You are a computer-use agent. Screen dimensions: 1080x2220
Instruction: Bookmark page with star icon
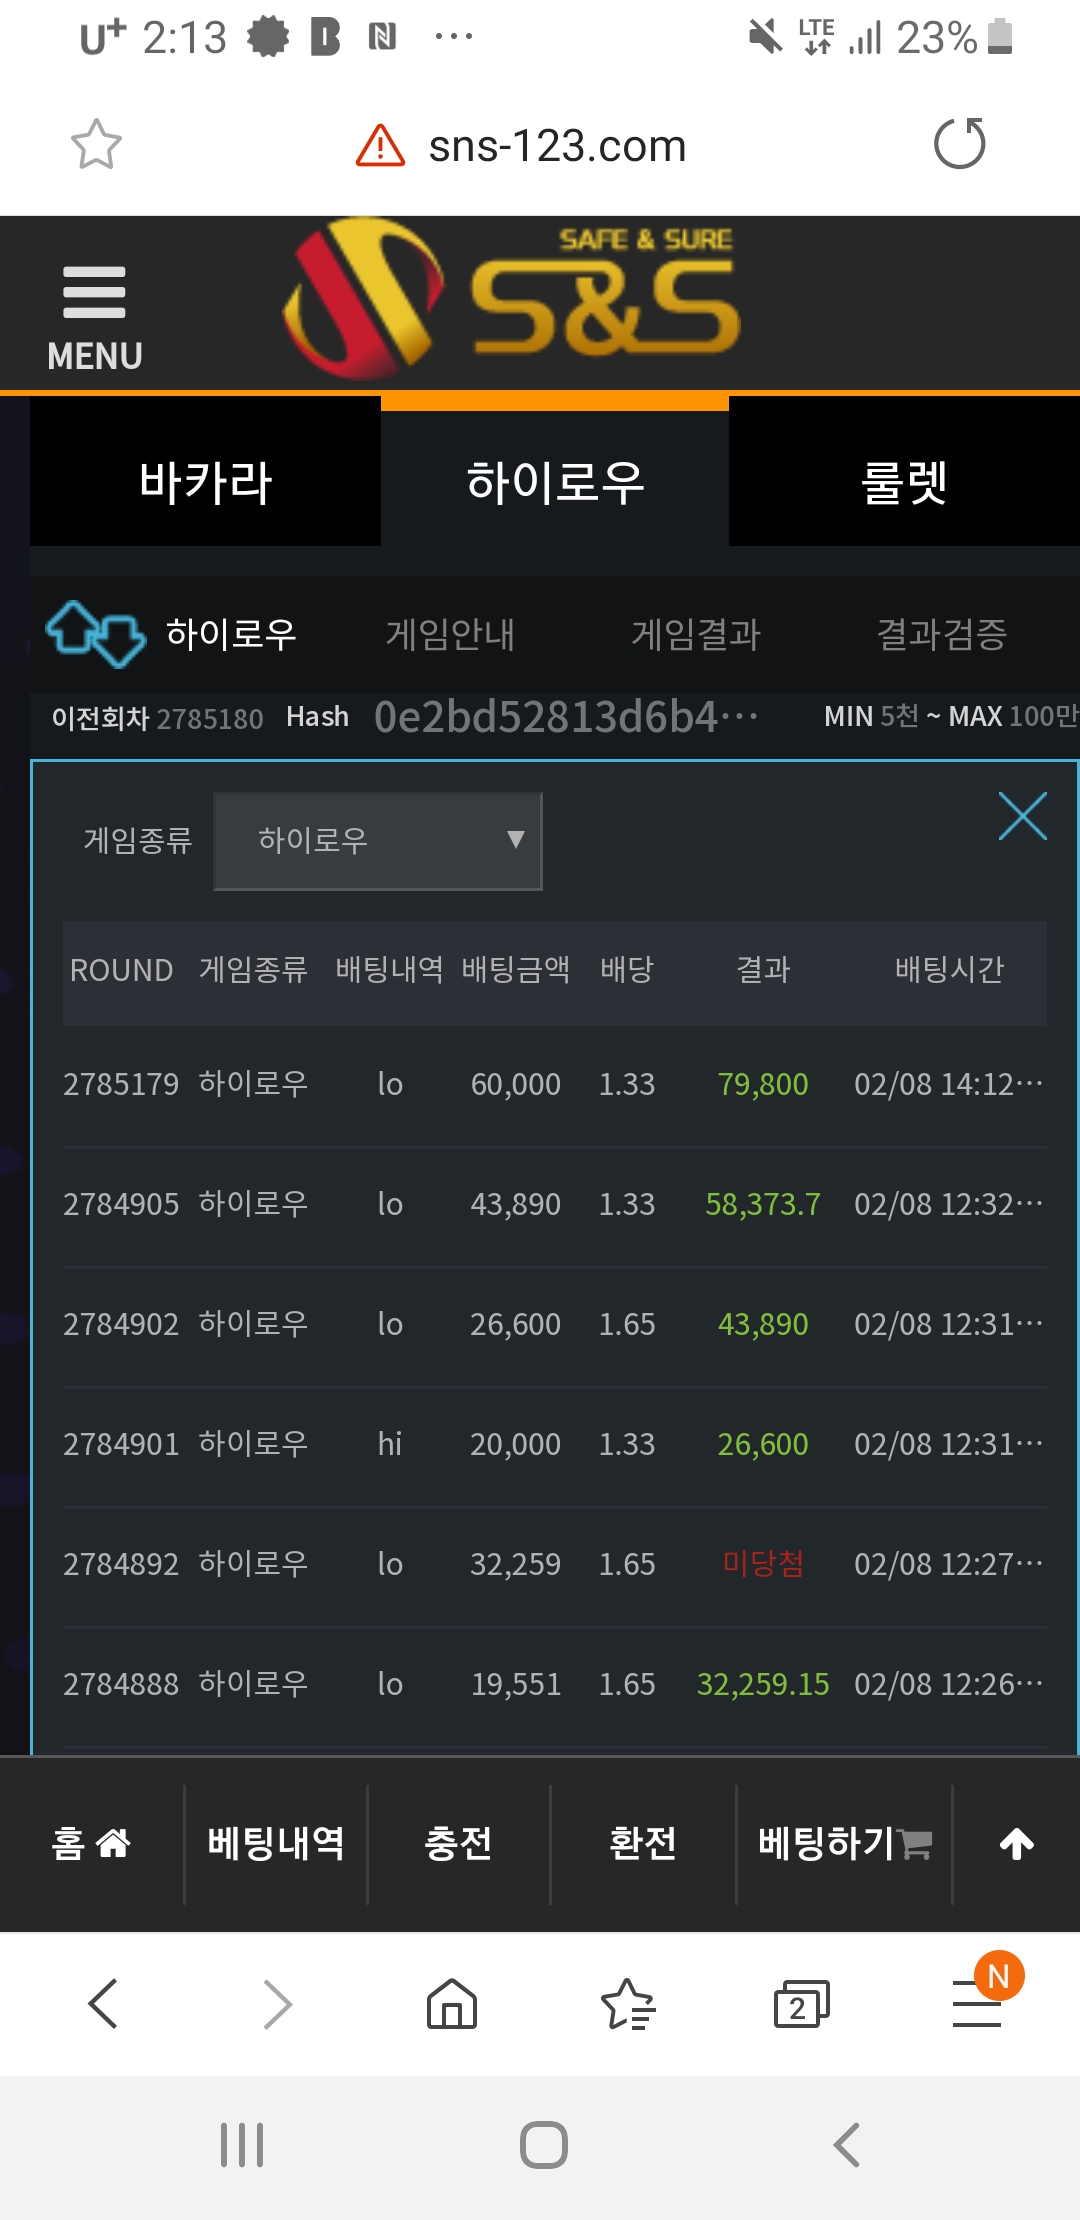(x=96, y=145)
